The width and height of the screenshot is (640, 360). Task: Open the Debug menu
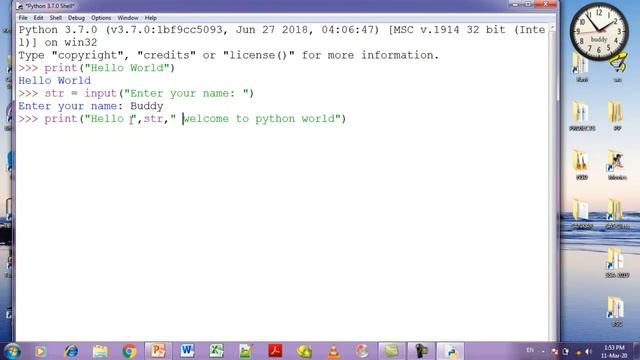pos(76,18)
